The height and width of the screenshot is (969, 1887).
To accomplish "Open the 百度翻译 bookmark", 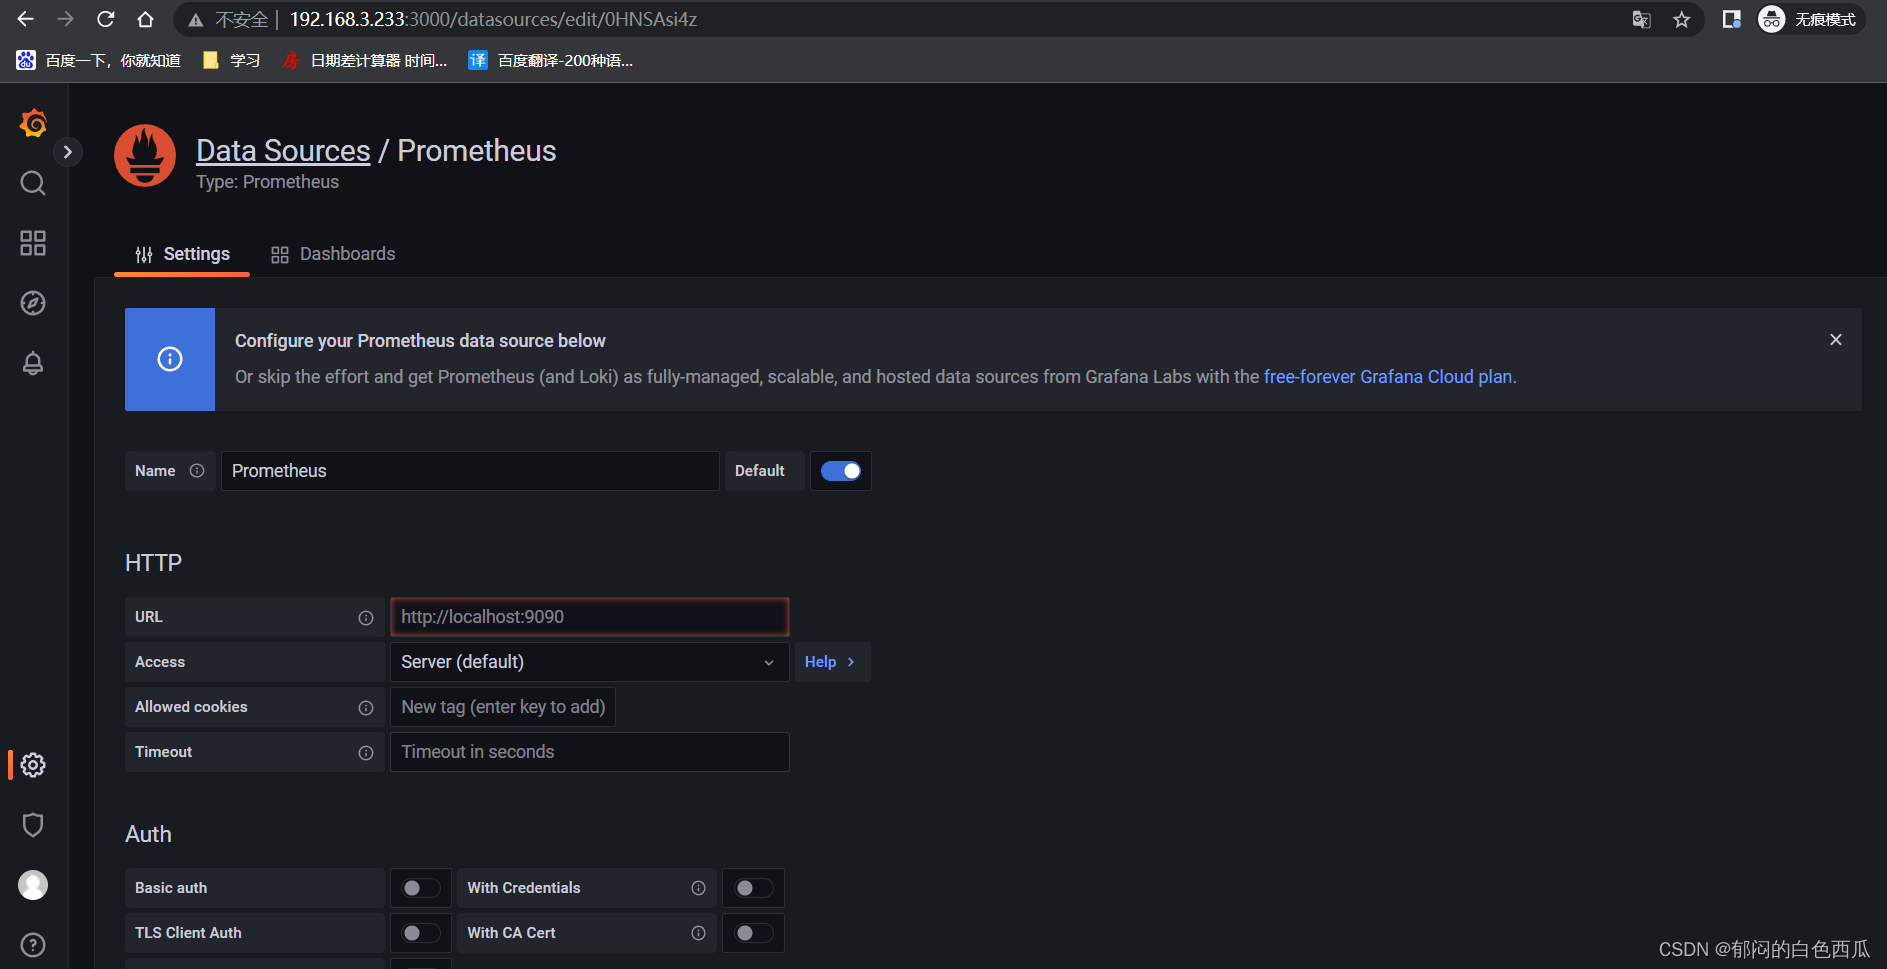I will tap(552, 61).
